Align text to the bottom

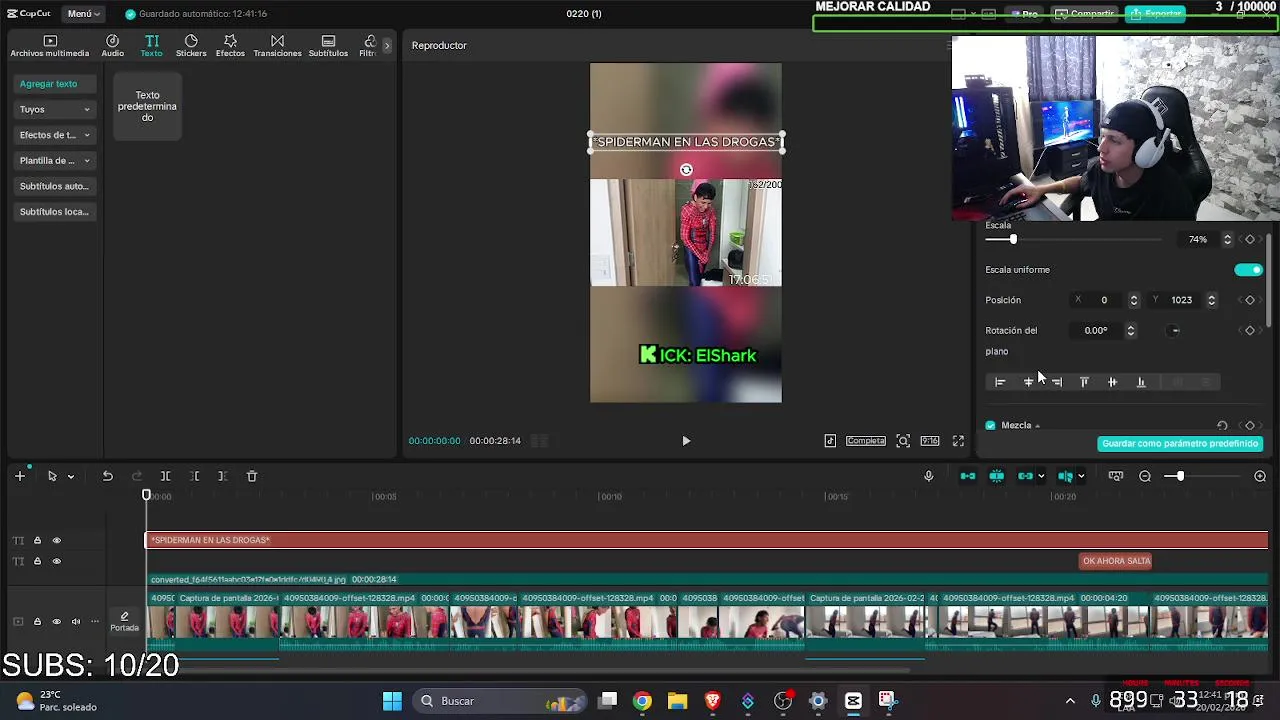click(x=1140, y=382)
